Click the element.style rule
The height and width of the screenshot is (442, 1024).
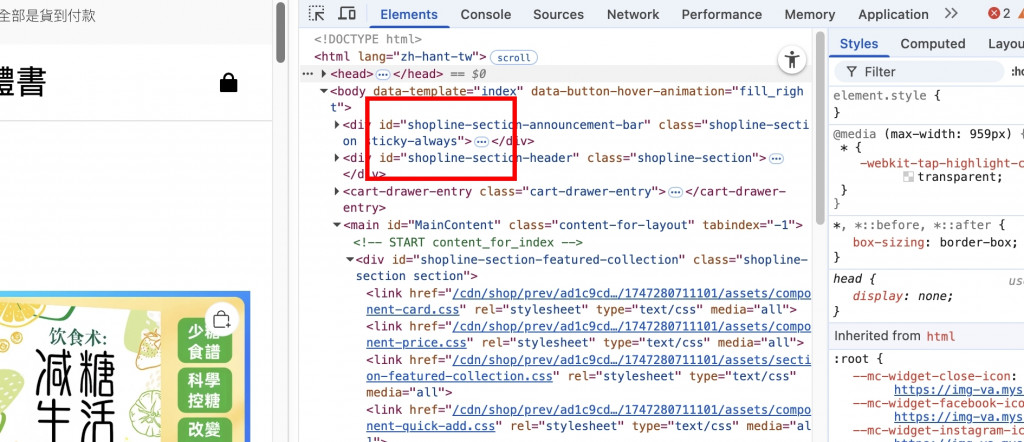click(x=879, y=95)
